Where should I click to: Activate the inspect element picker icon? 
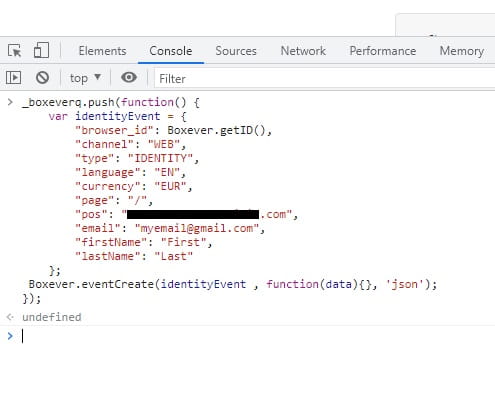15,51
